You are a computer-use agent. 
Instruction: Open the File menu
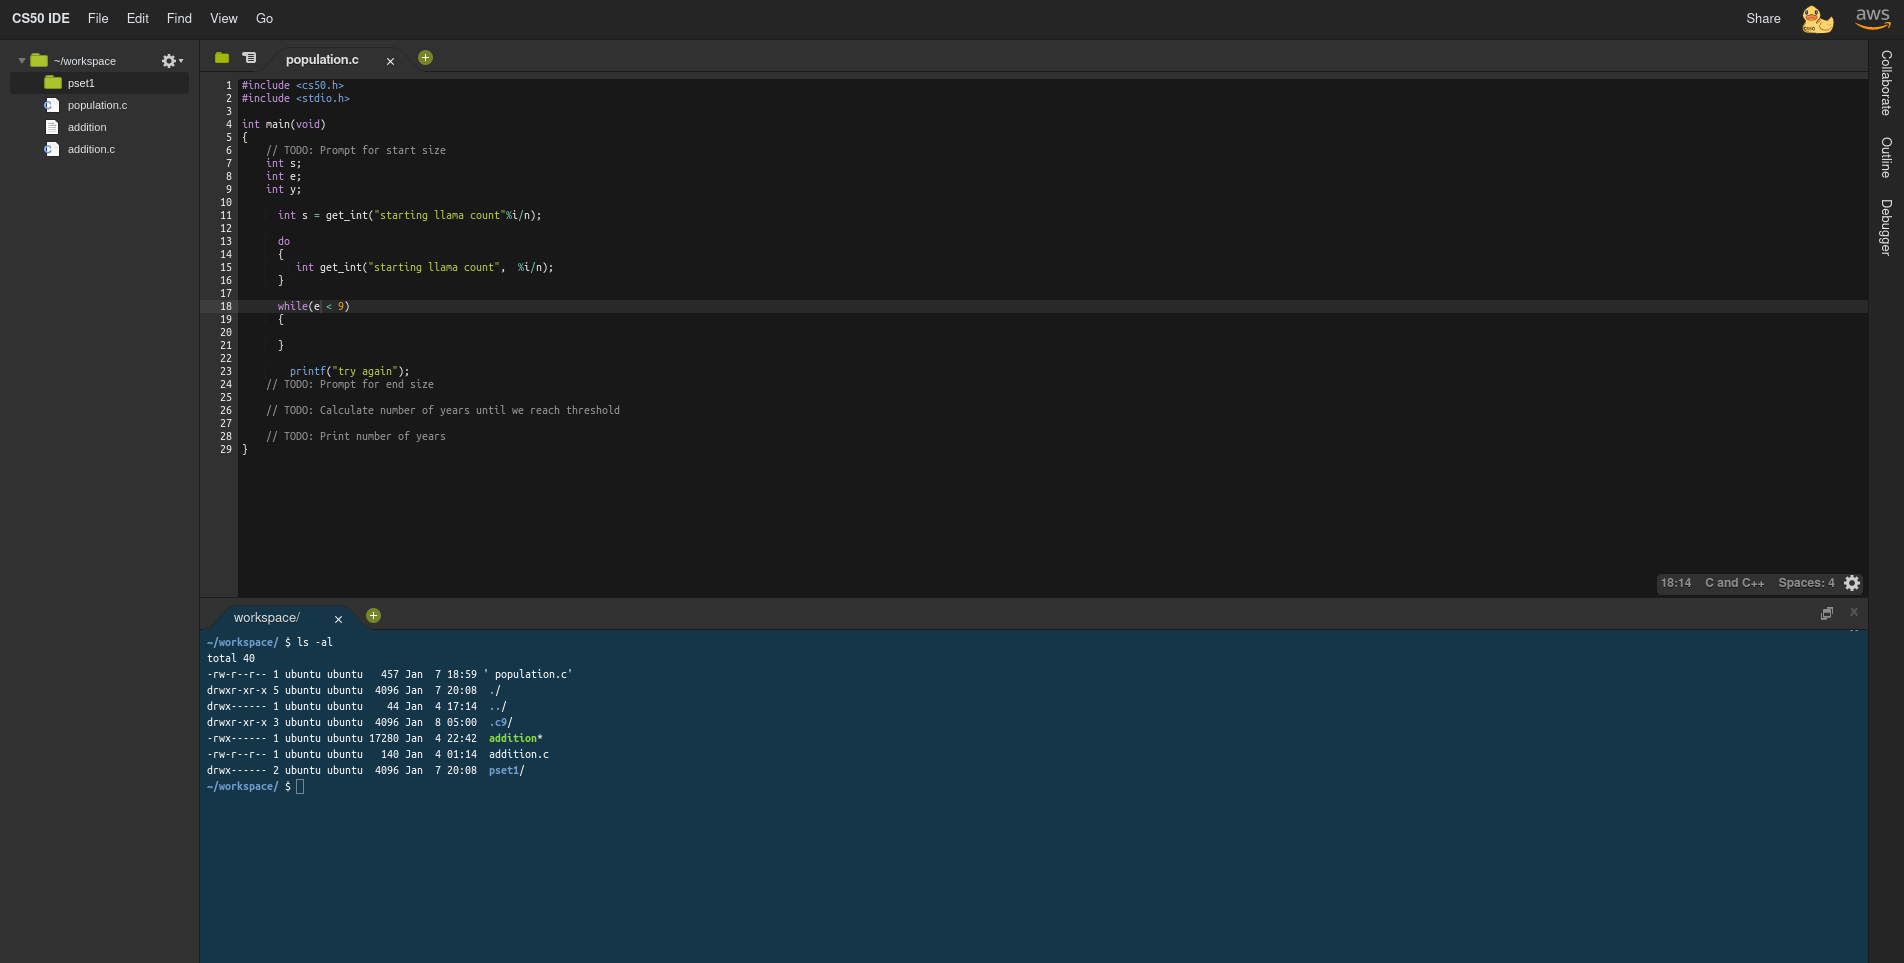pos(98,18)
